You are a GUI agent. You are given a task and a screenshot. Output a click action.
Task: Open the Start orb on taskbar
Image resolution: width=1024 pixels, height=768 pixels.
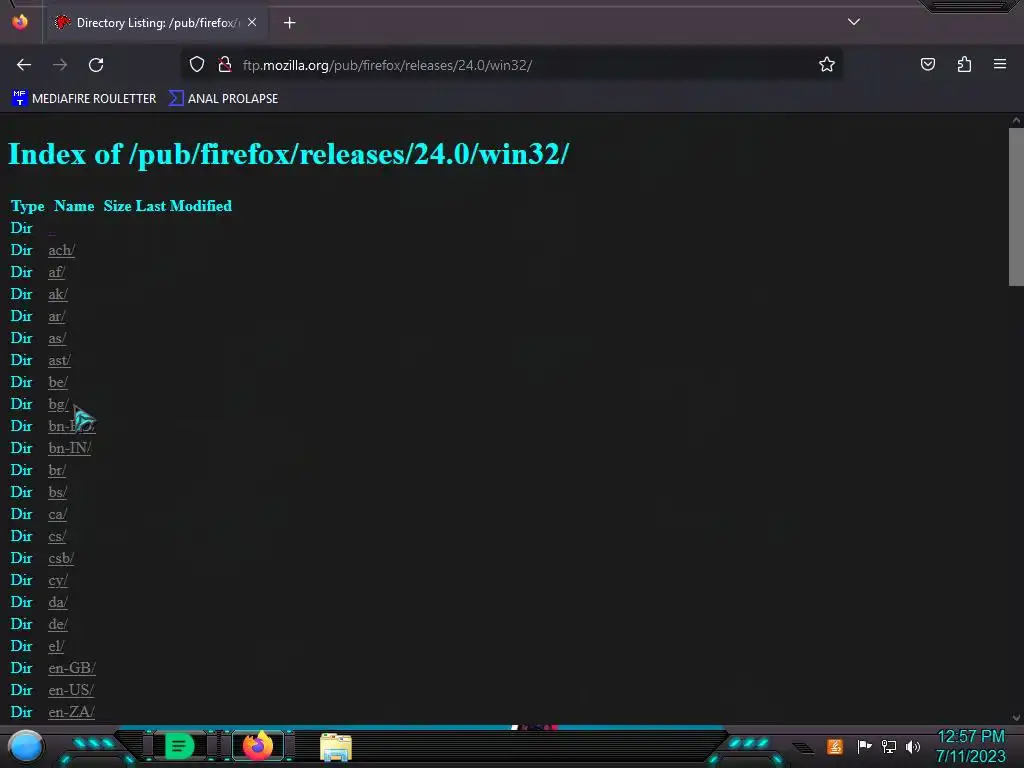point(26,746)
